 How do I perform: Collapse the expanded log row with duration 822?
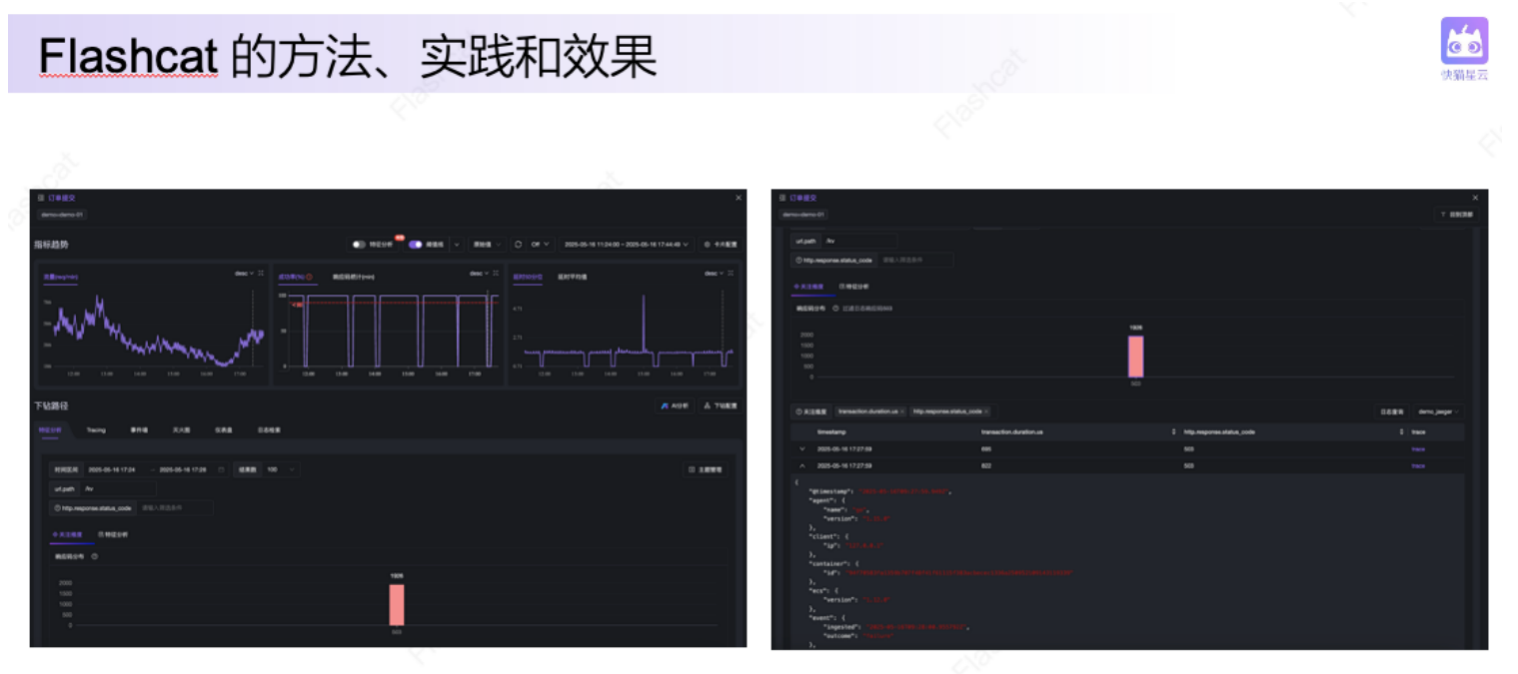(801, 466)
